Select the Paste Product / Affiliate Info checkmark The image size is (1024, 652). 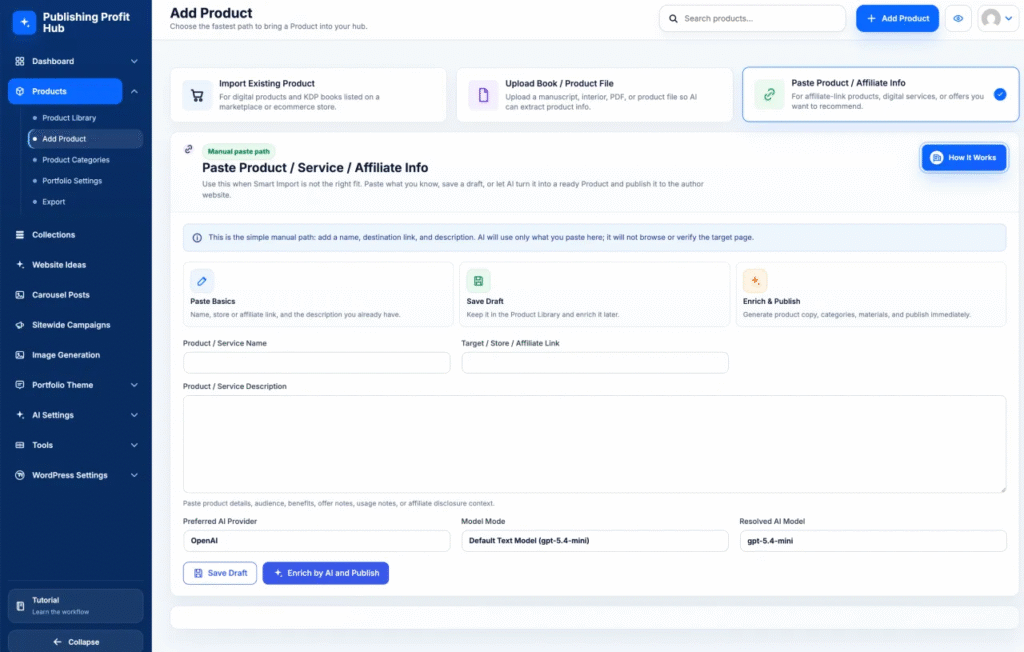[1000, 95]
